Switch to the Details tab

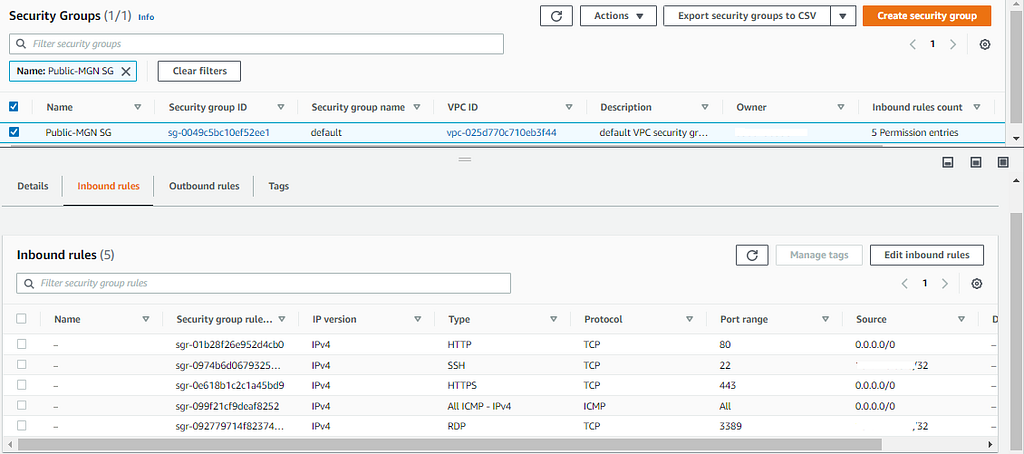pyautogui.click(x=33, y=186)
